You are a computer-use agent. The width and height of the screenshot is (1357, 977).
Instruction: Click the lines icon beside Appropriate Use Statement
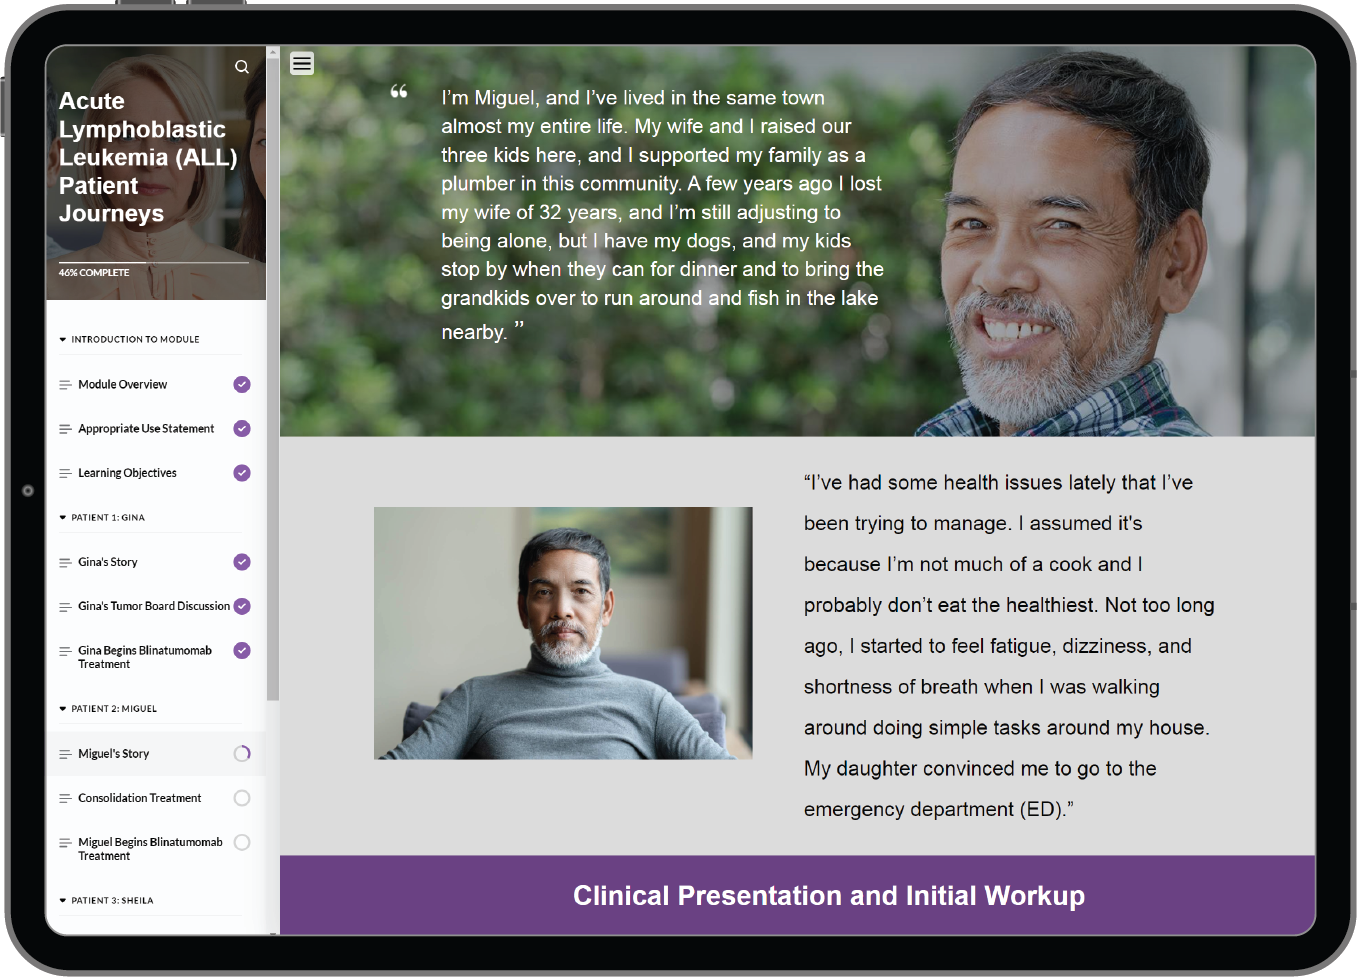point(65,429)
